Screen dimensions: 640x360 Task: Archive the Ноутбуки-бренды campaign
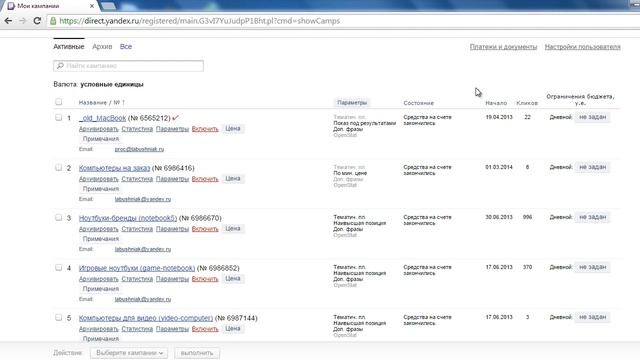[98, 229]
